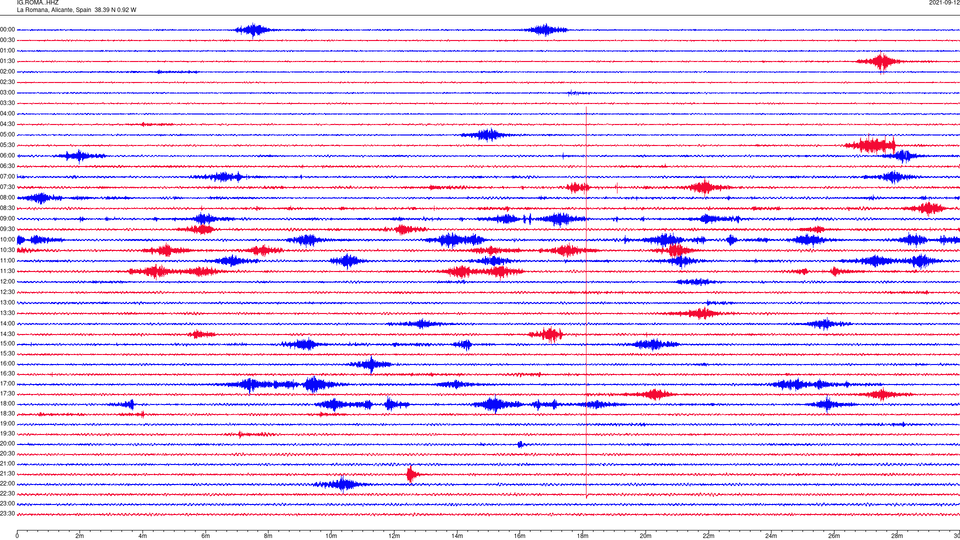Click the 26m tick label on x-axis
Screen dimensions: 960x540
point(834,536)
